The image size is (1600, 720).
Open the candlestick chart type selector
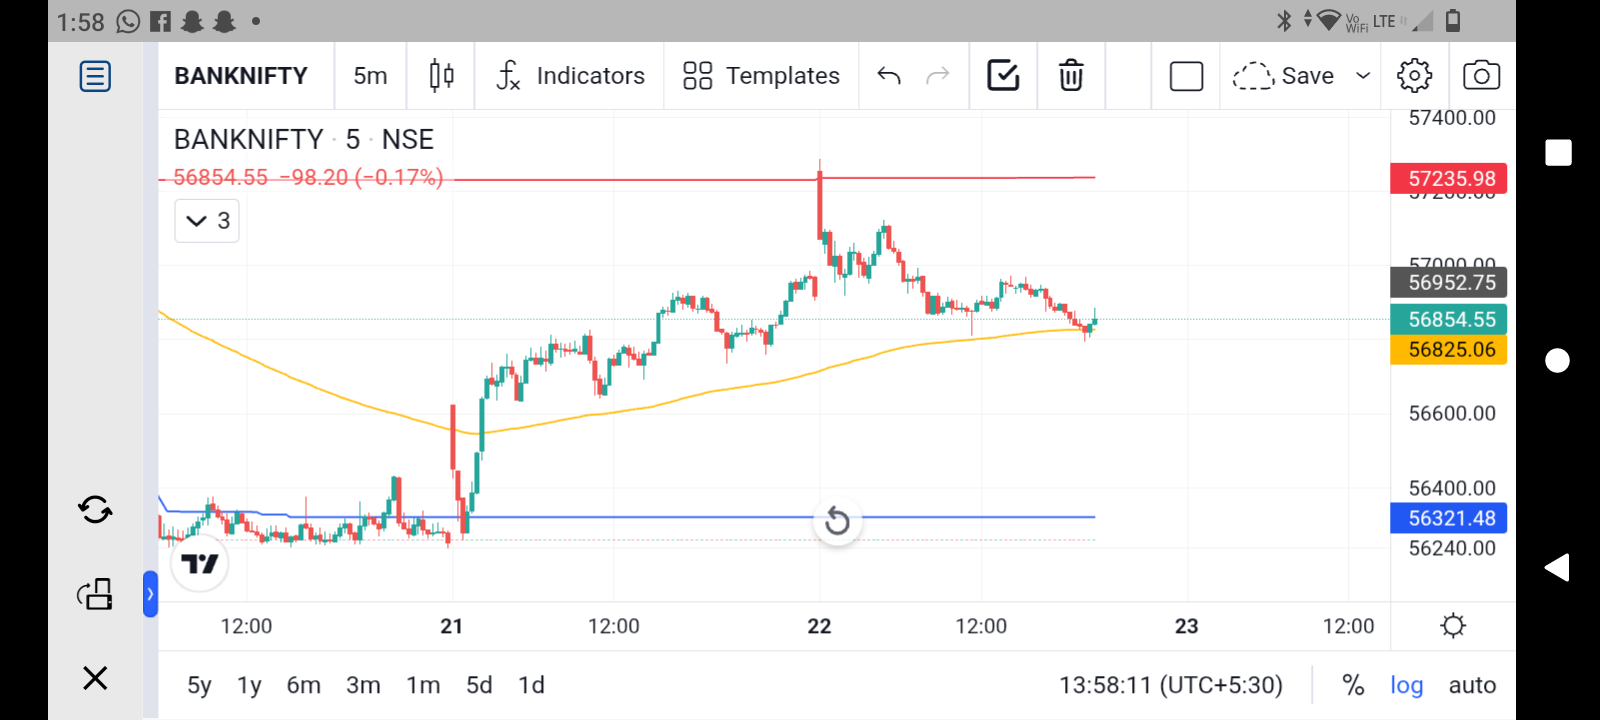coord(441,76)
